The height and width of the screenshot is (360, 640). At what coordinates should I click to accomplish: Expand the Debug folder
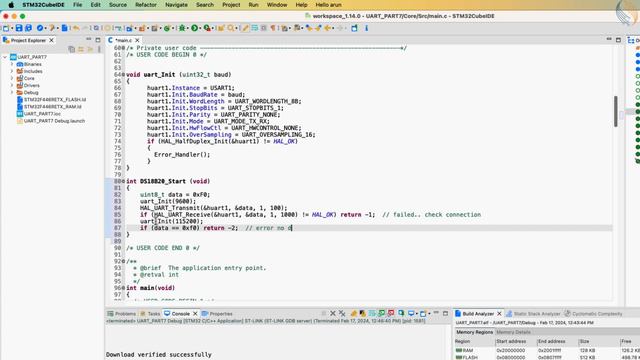pyautogui.click(x=12, y=92)
